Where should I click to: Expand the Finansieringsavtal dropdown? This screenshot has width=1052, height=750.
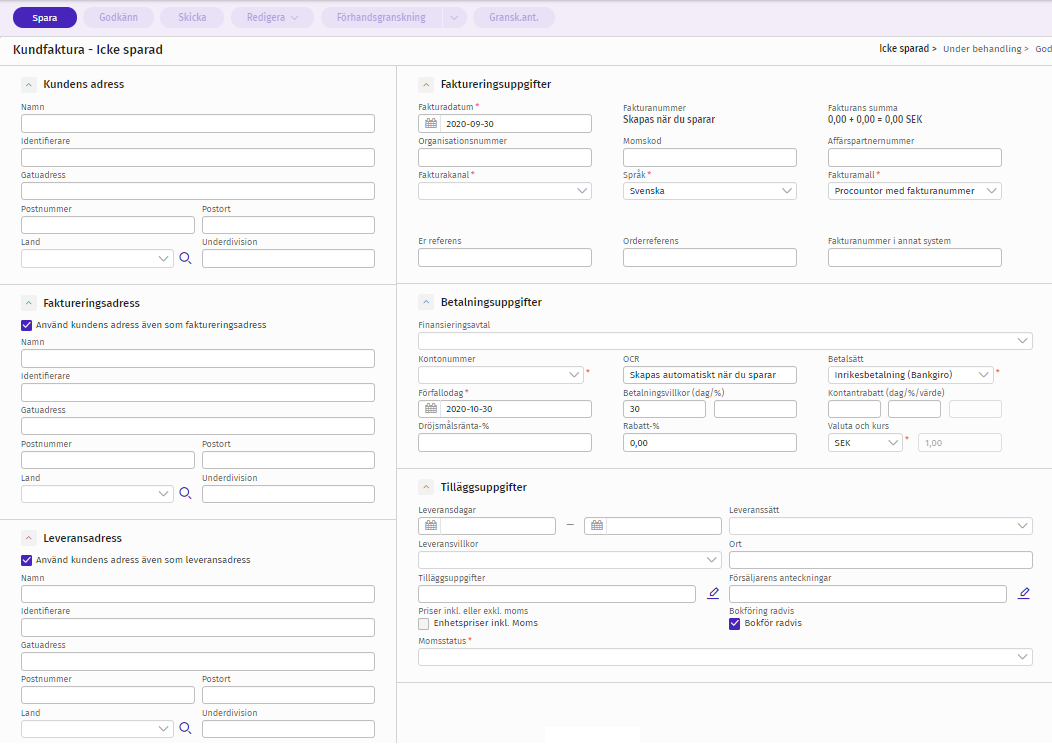tap(725, 341)
